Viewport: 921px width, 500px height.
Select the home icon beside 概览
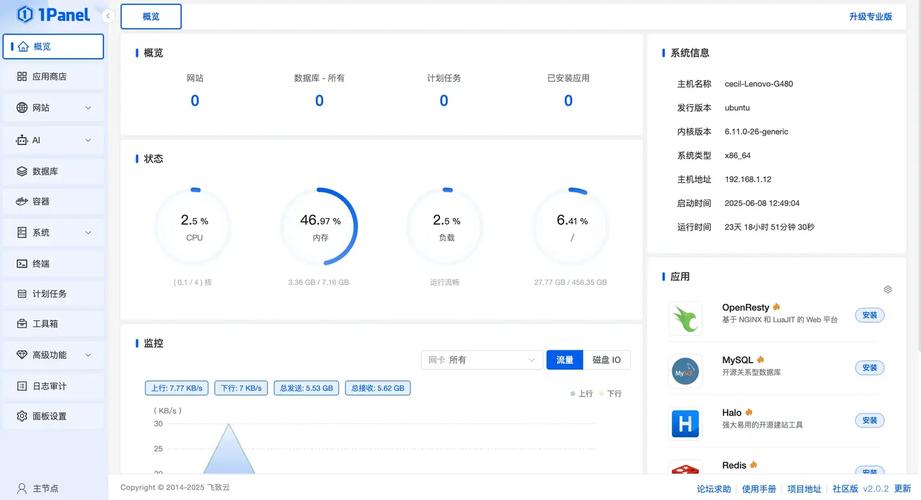(x=23, y=46)
